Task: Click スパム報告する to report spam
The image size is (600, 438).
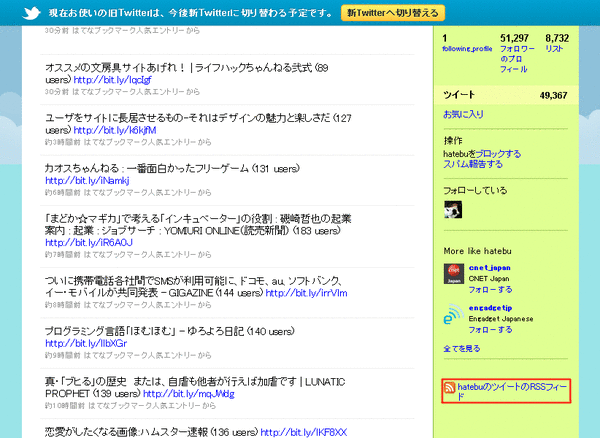Action: pos(473,164)
